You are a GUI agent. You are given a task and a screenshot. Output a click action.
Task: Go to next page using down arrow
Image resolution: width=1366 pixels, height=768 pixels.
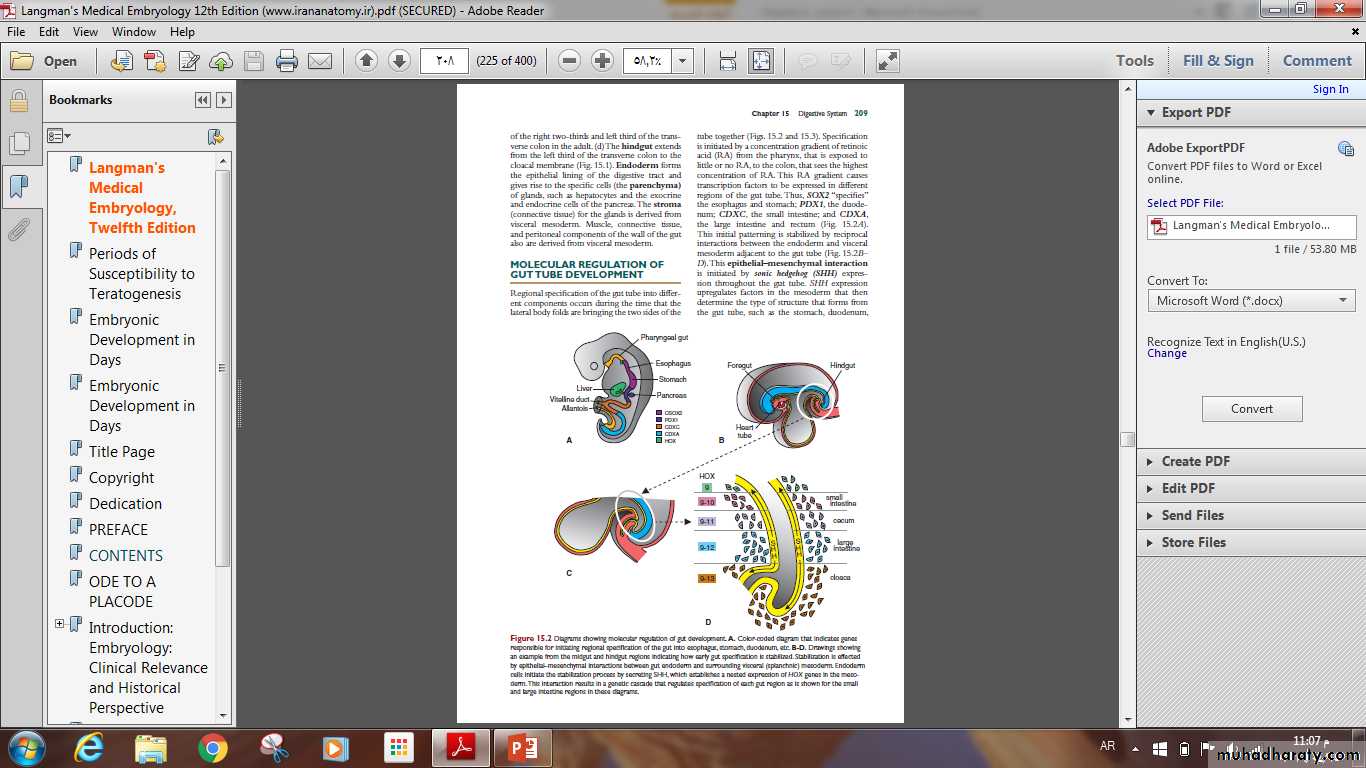click(399, 61)
